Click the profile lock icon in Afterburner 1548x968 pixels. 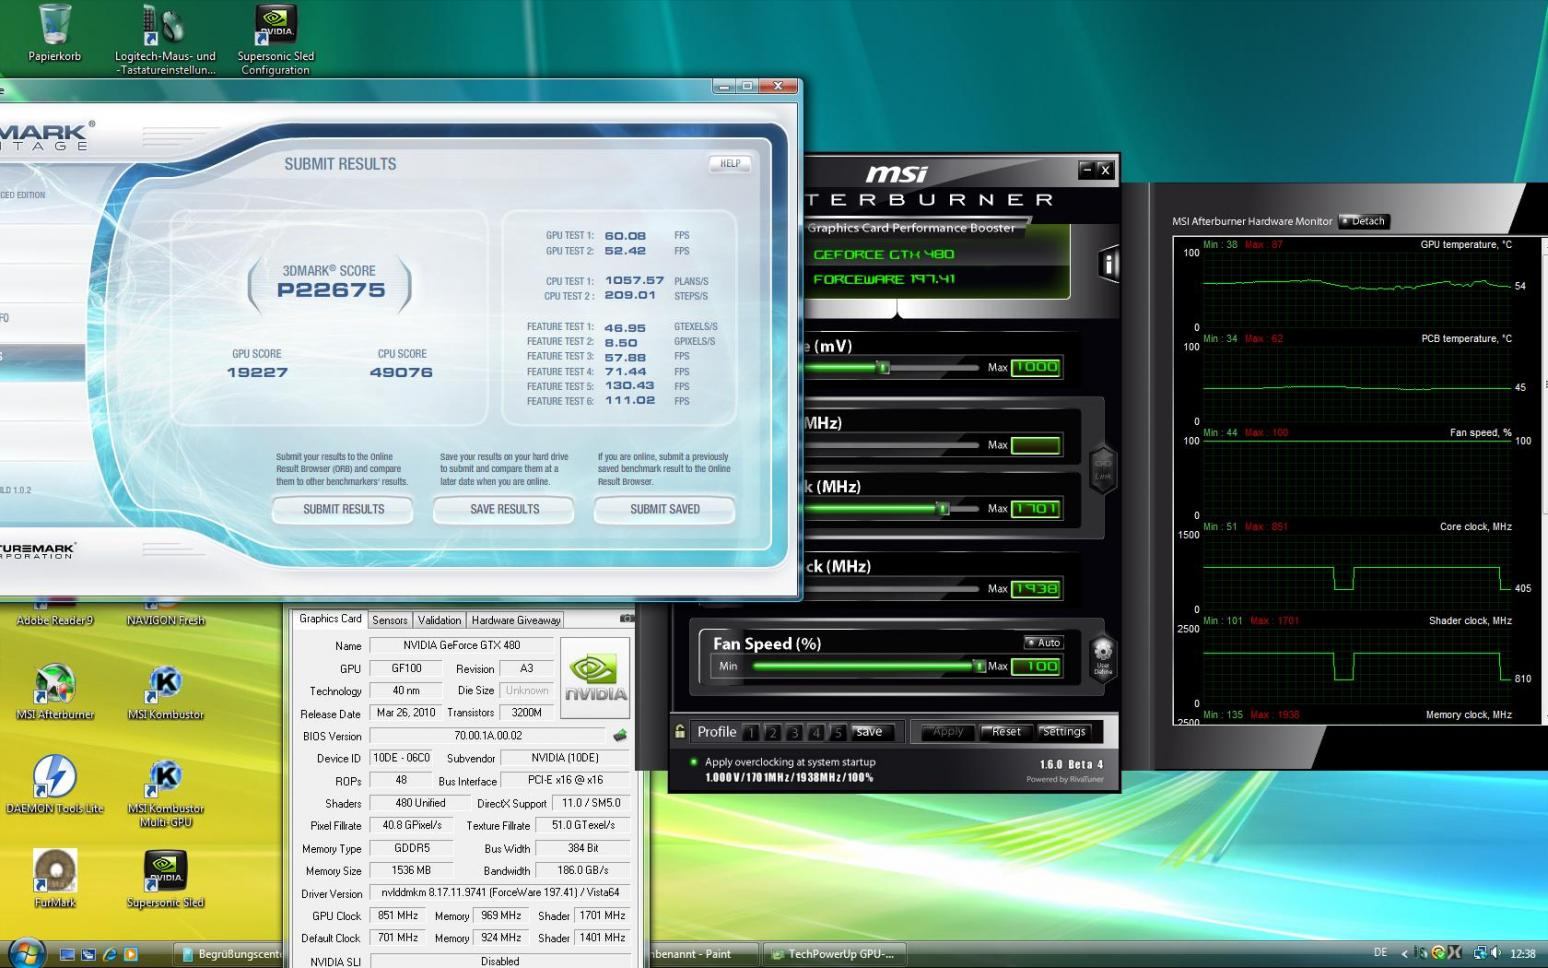[x=680, y=732]
